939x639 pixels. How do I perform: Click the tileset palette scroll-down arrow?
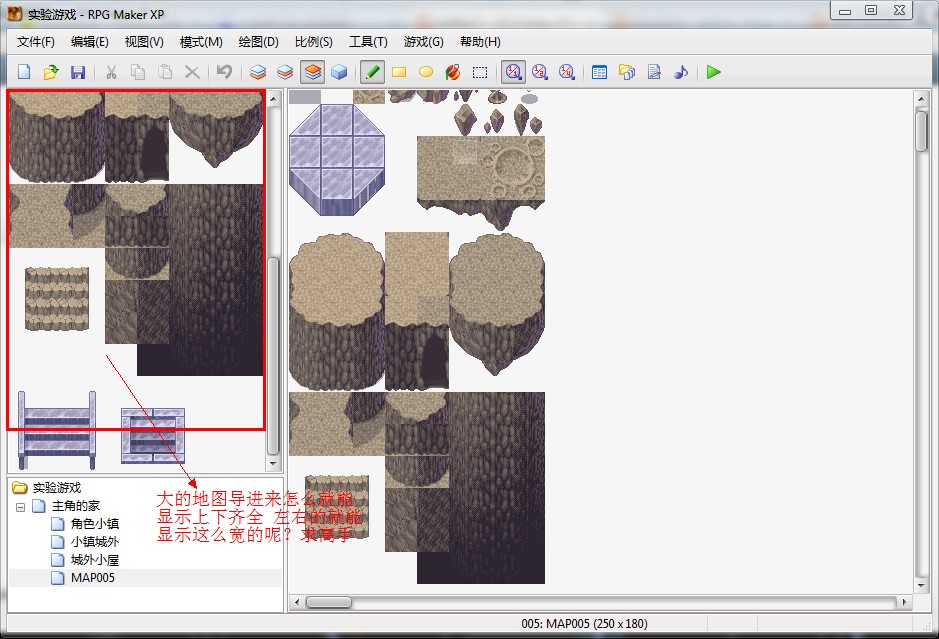pos(273,464)
